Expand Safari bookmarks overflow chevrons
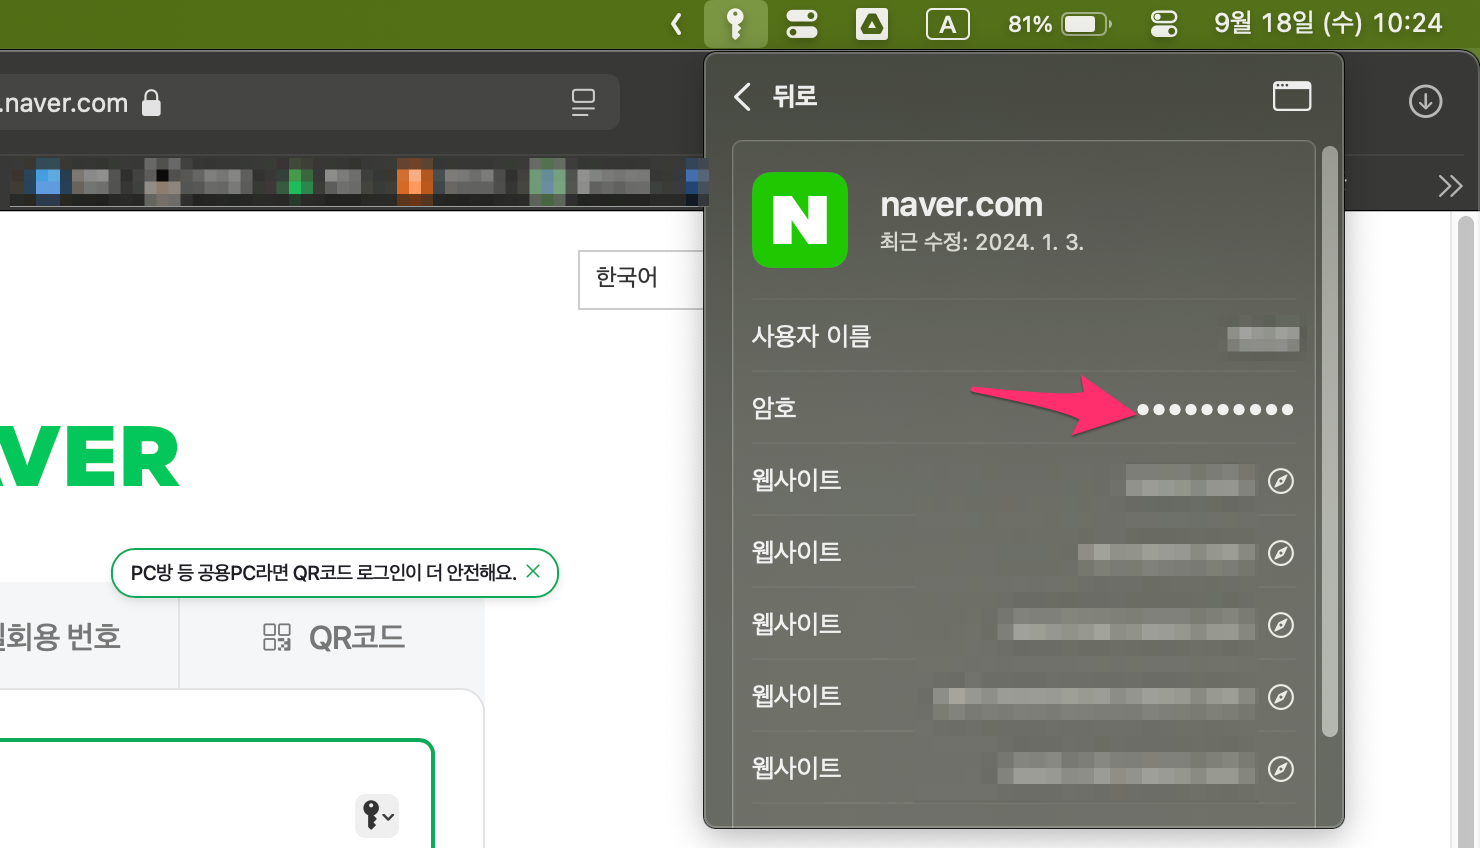1480x848 pixels. click(1450, 186)
